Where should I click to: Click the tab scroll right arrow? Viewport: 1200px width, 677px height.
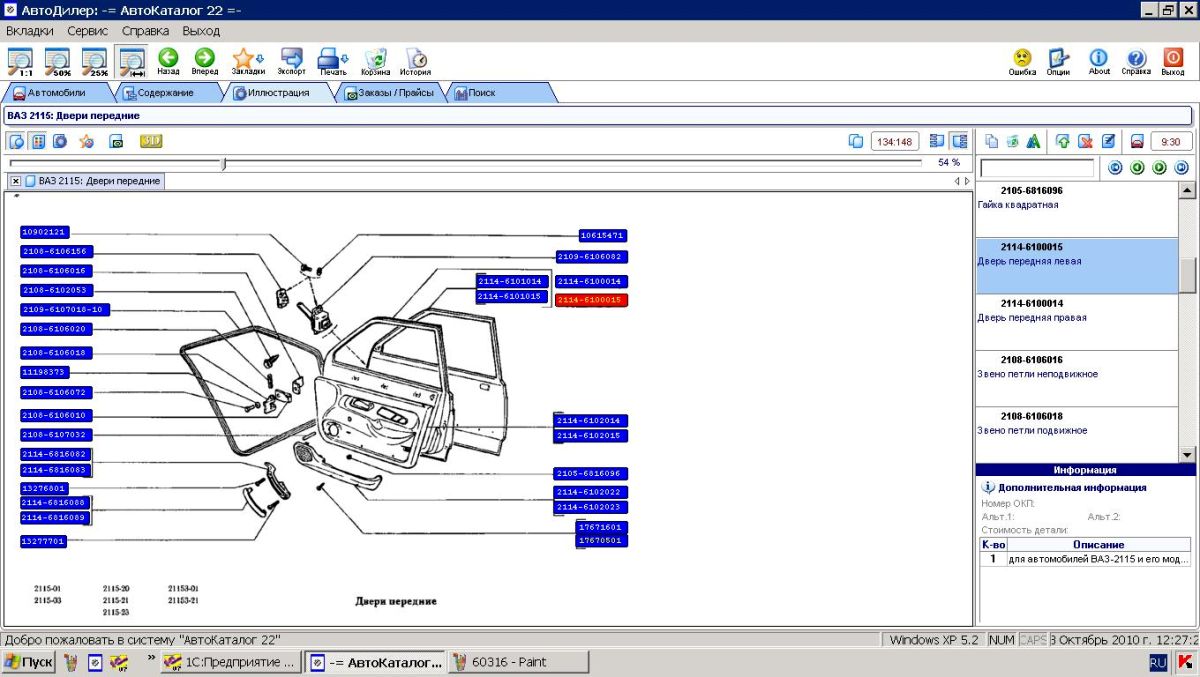coord(966,181)
